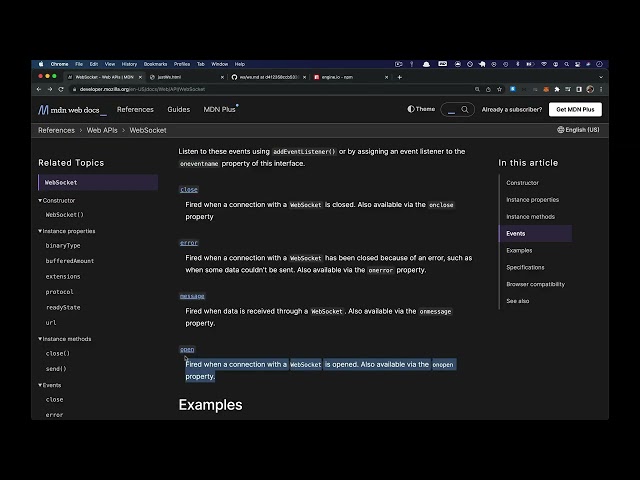This screenshot has height=480, width=640.
Task: Jump to Examples in article outline
Action: tap(519, 250)
